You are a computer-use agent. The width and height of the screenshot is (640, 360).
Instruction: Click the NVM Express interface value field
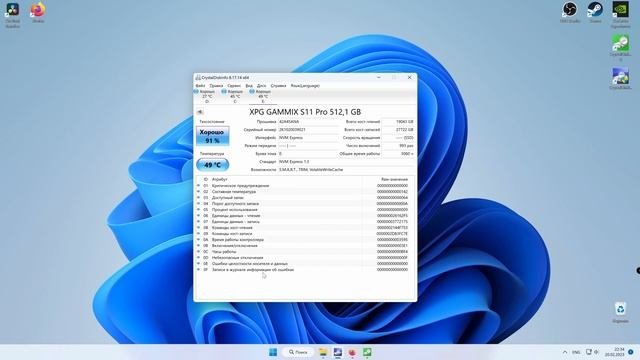coord(308,138)
